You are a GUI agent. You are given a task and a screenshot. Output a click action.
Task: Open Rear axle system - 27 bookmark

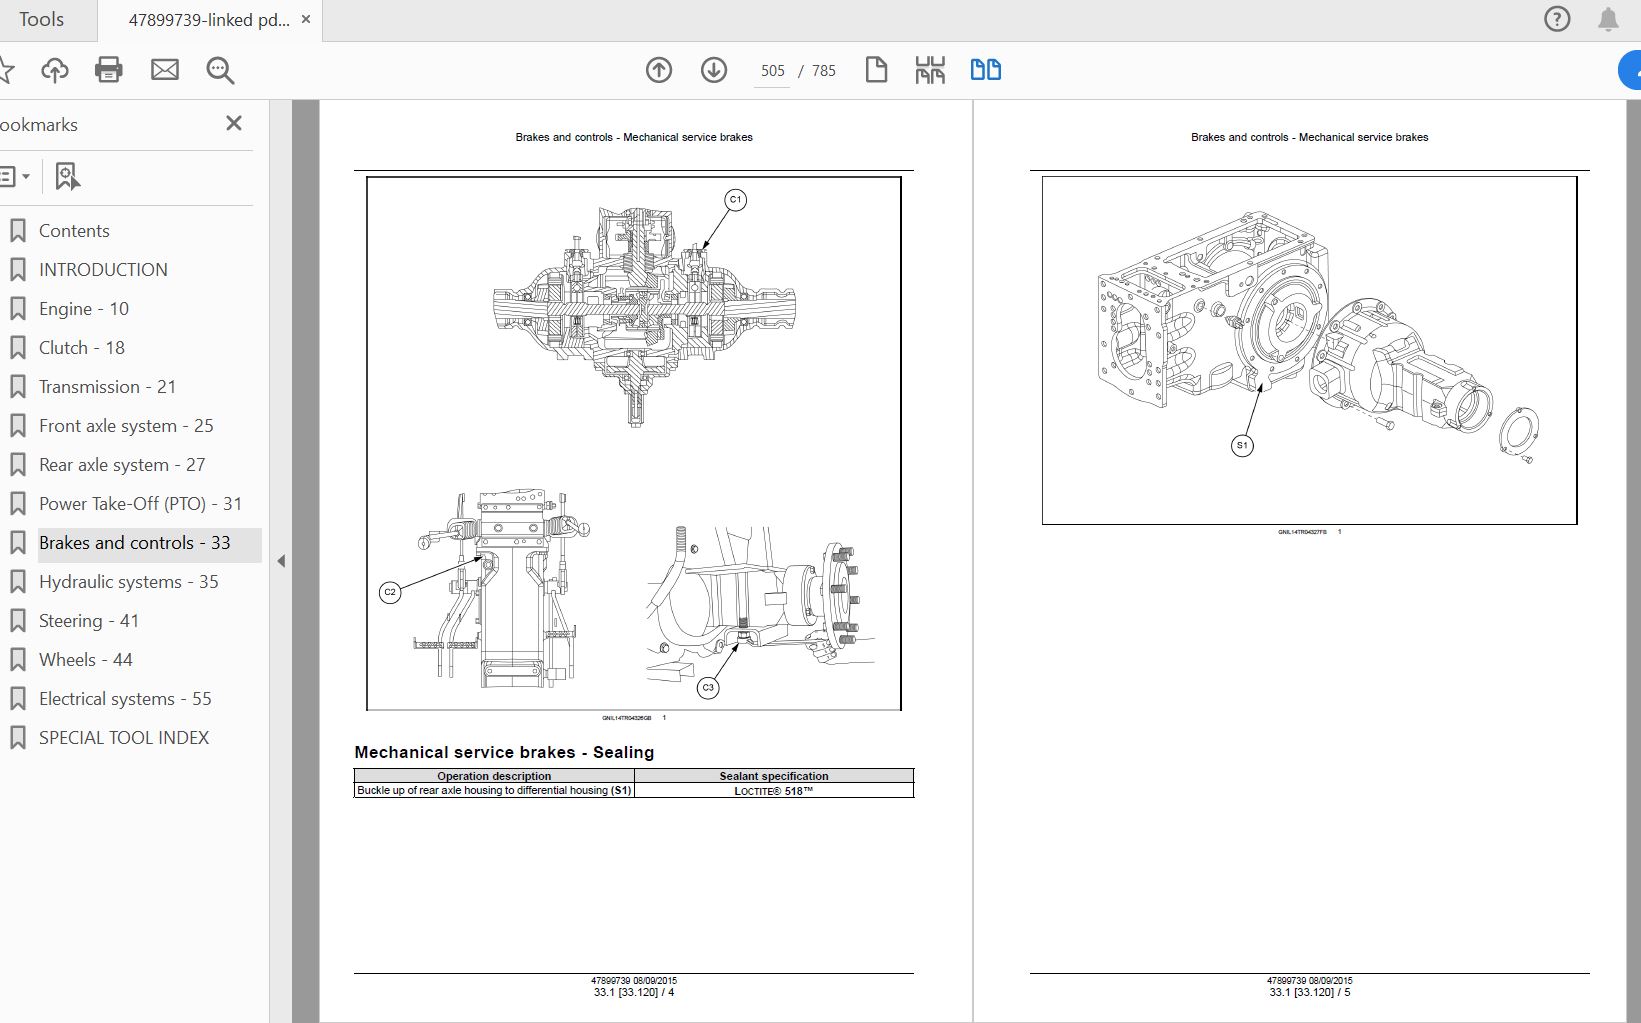click(122, 465)
